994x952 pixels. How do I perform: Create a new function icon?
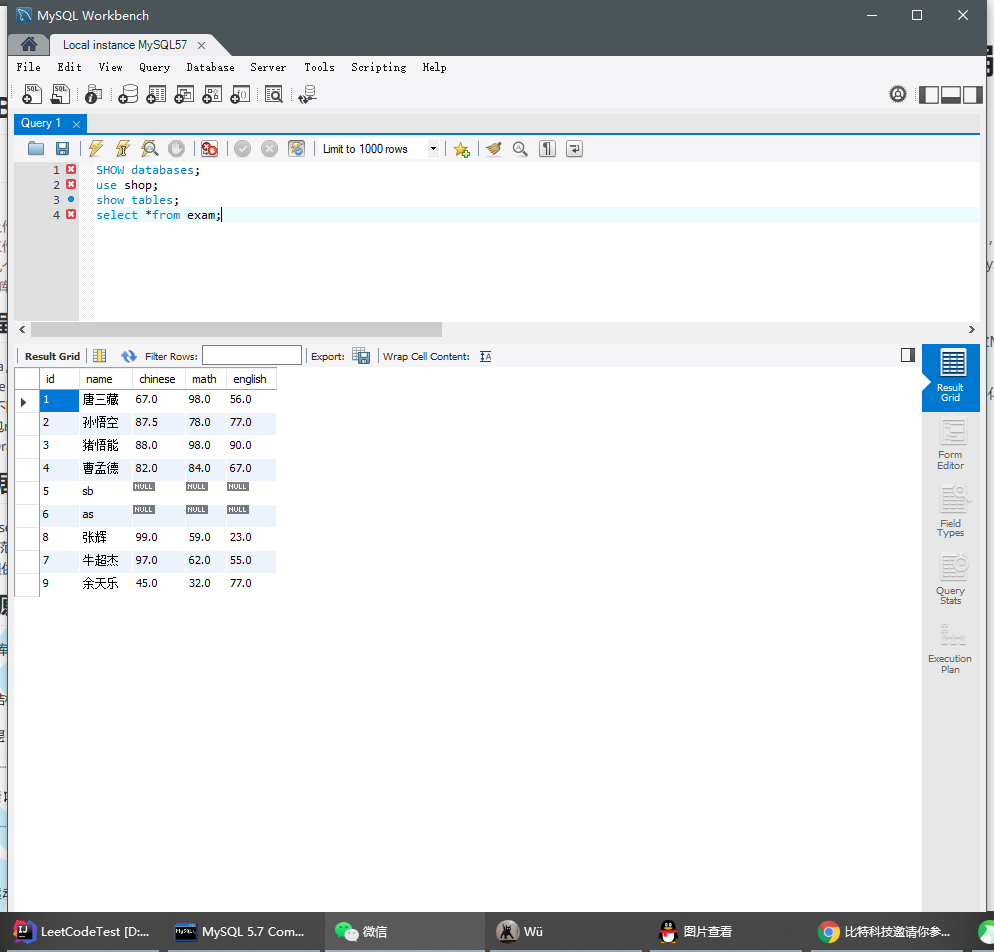tap(240, 94)
